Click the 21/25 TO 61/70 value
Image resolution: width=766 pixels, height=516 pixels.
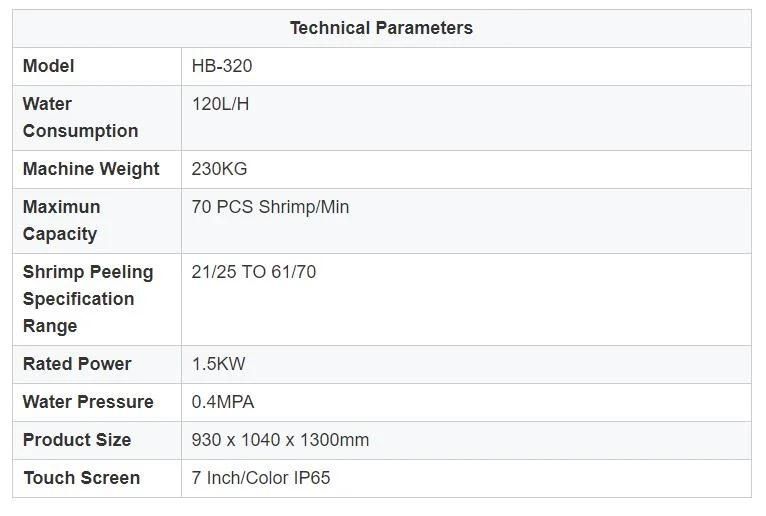pyautogui.click(x=254, y=272)
